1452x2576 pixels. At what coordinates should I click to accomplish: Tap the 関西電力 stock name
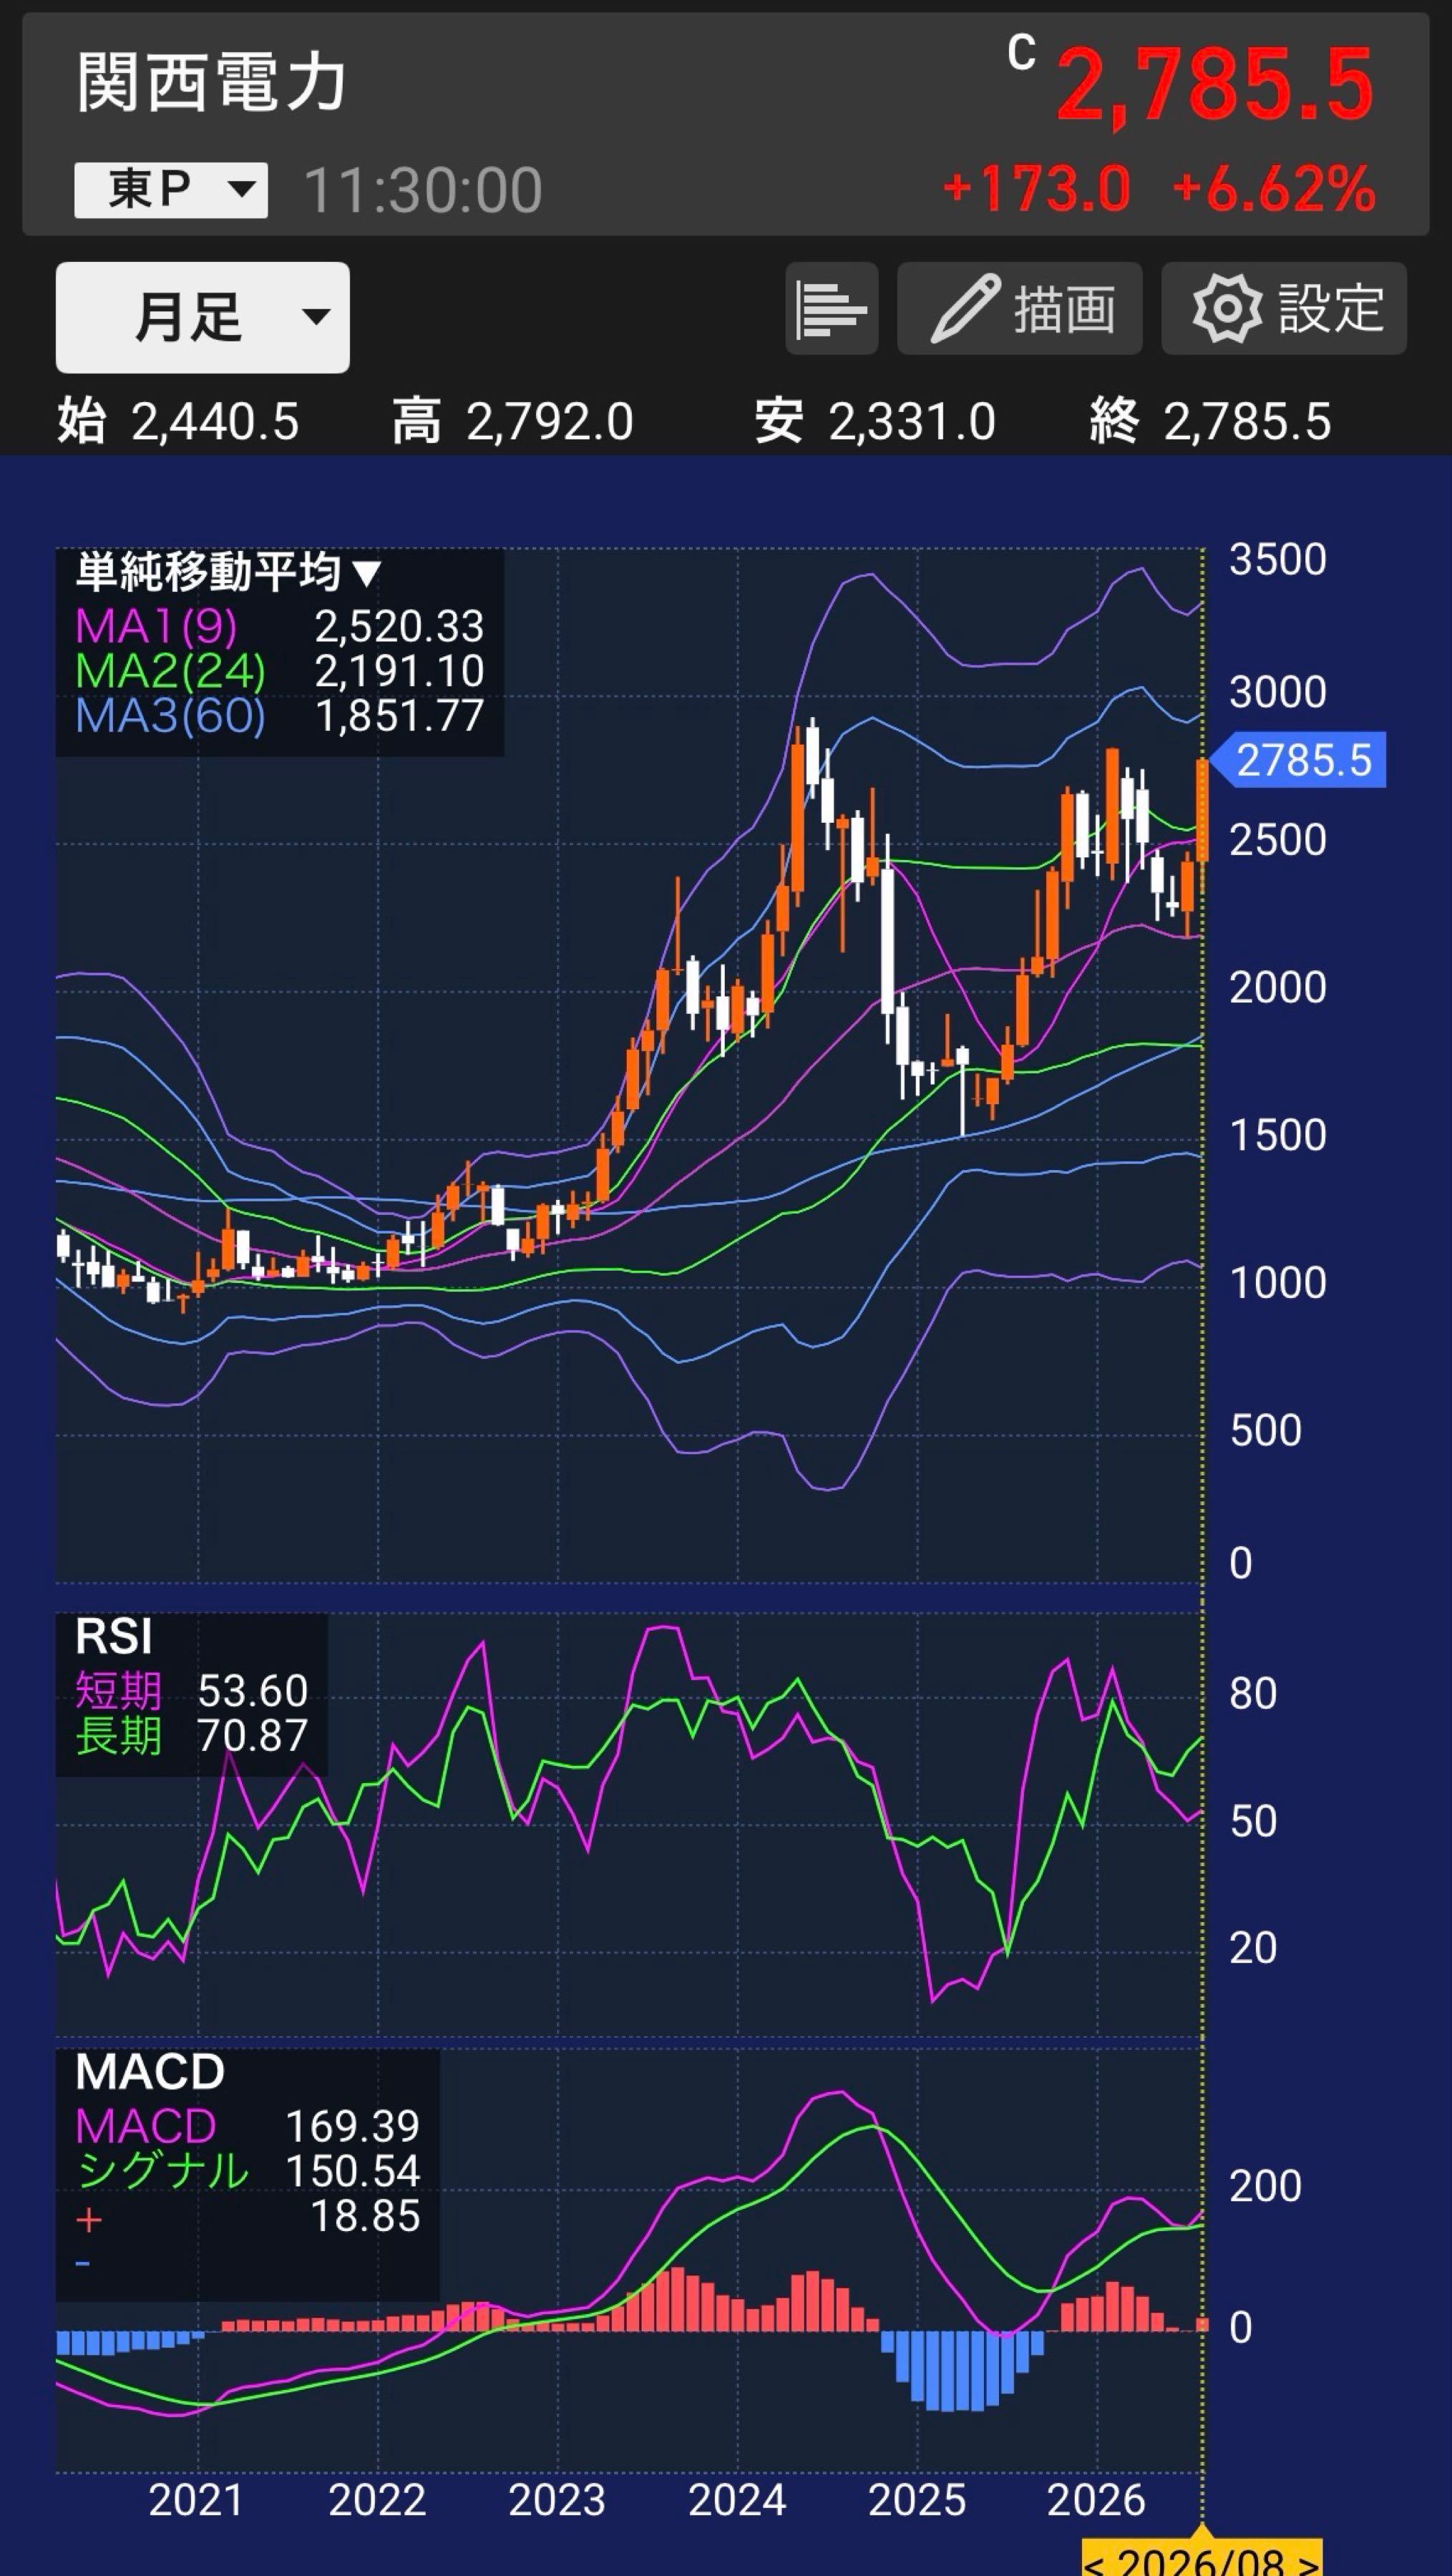pyautogui.click(x=211, y=82)
